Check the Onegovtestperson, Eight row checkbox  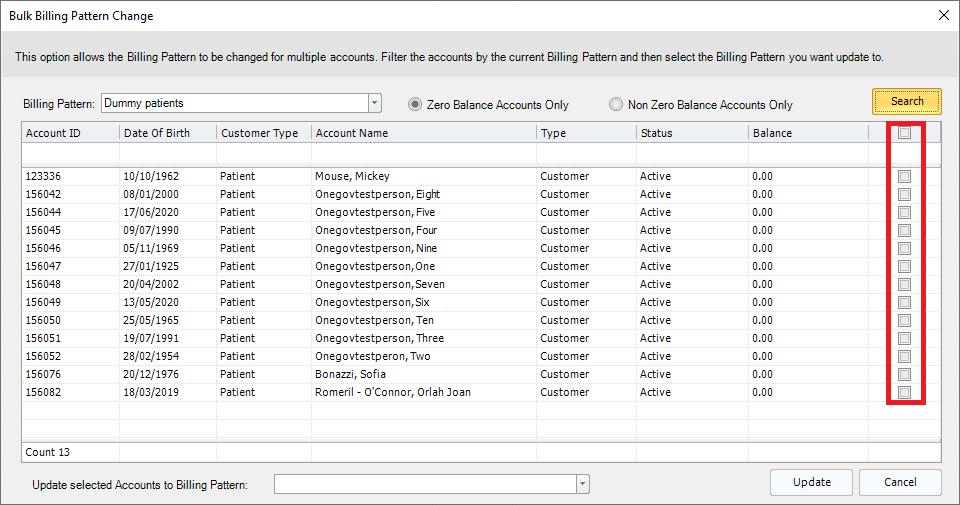pos(904,195)
